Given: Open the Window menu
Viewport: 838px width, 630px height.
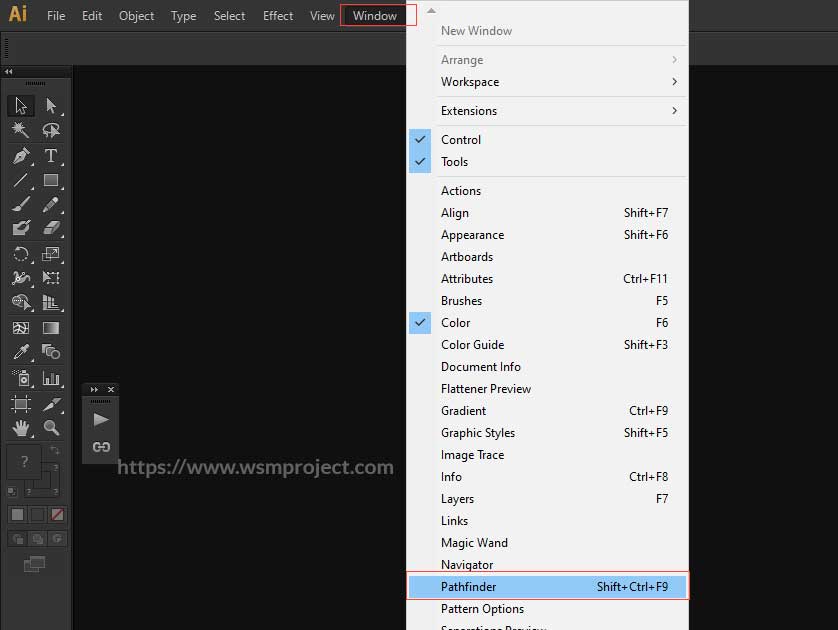Looking at the screenshot, I should coord(377,15).
